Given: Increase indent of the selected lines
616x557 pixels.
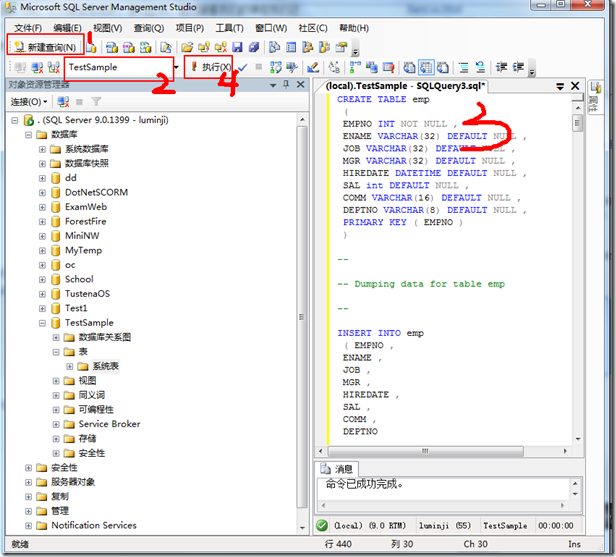Looking at the screenshot, I should 518,68.
